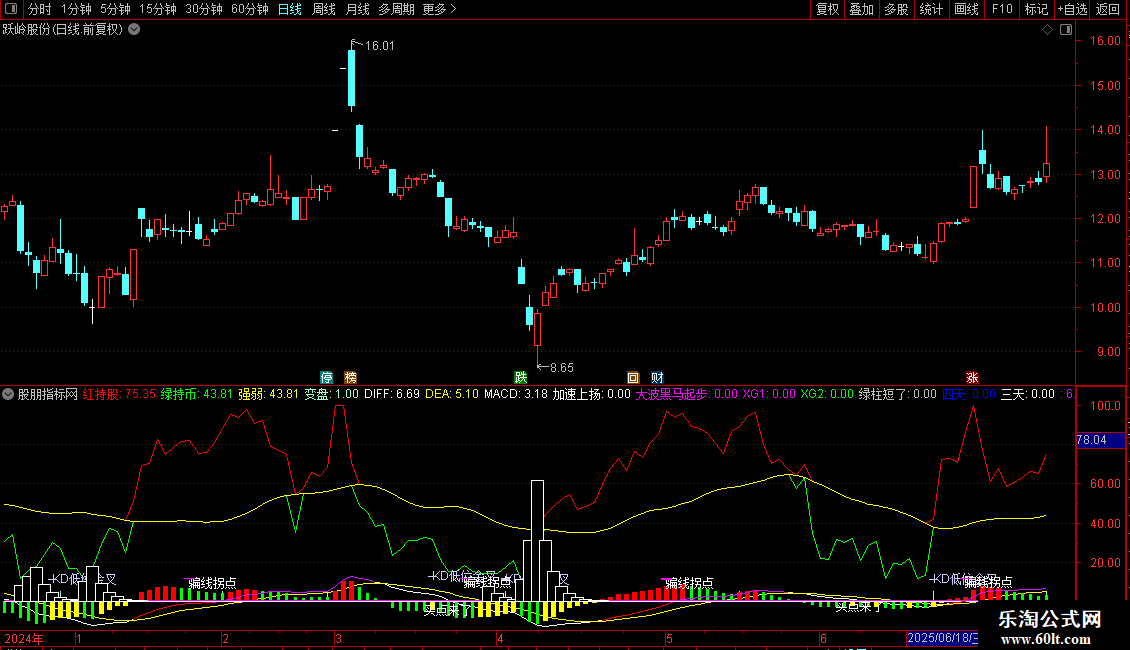1130x650 pixels.
Task: Open dropdown beside 跃岭股份(日线.前复权) title
Action: pos(134,30)
